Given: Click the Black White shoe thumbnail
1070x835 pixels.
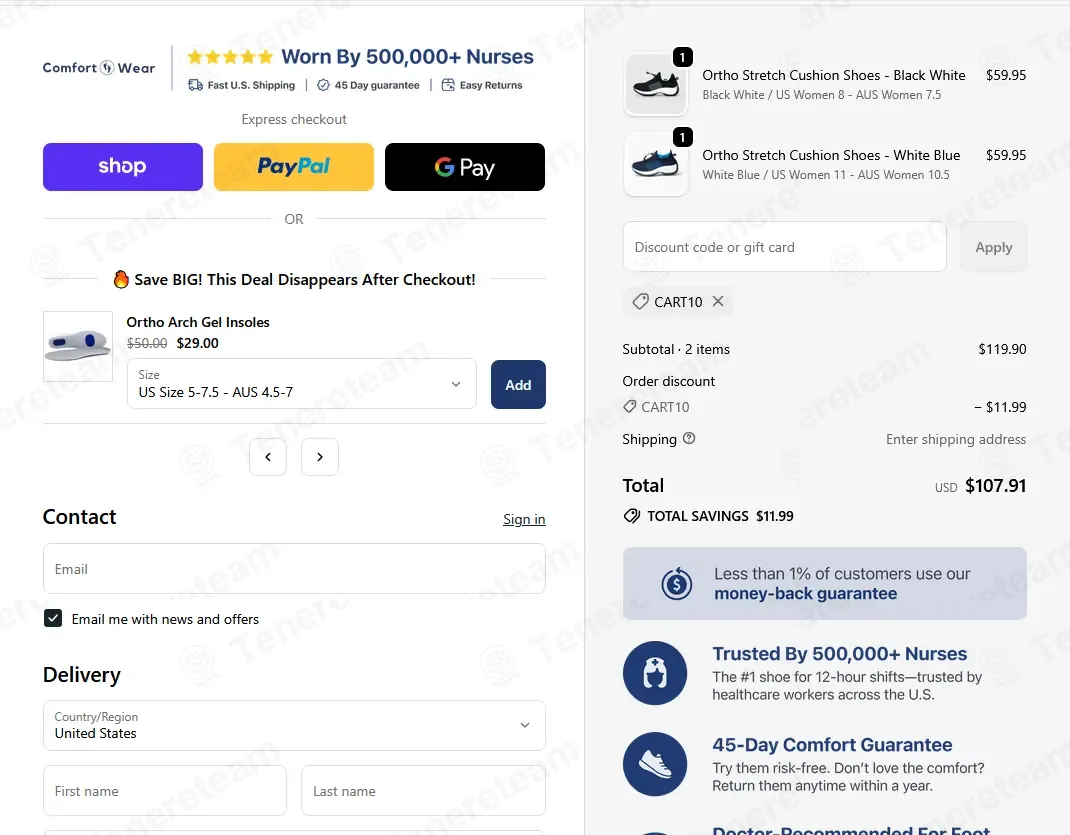Looking at the screenshot, I should [x=656, y=85].
